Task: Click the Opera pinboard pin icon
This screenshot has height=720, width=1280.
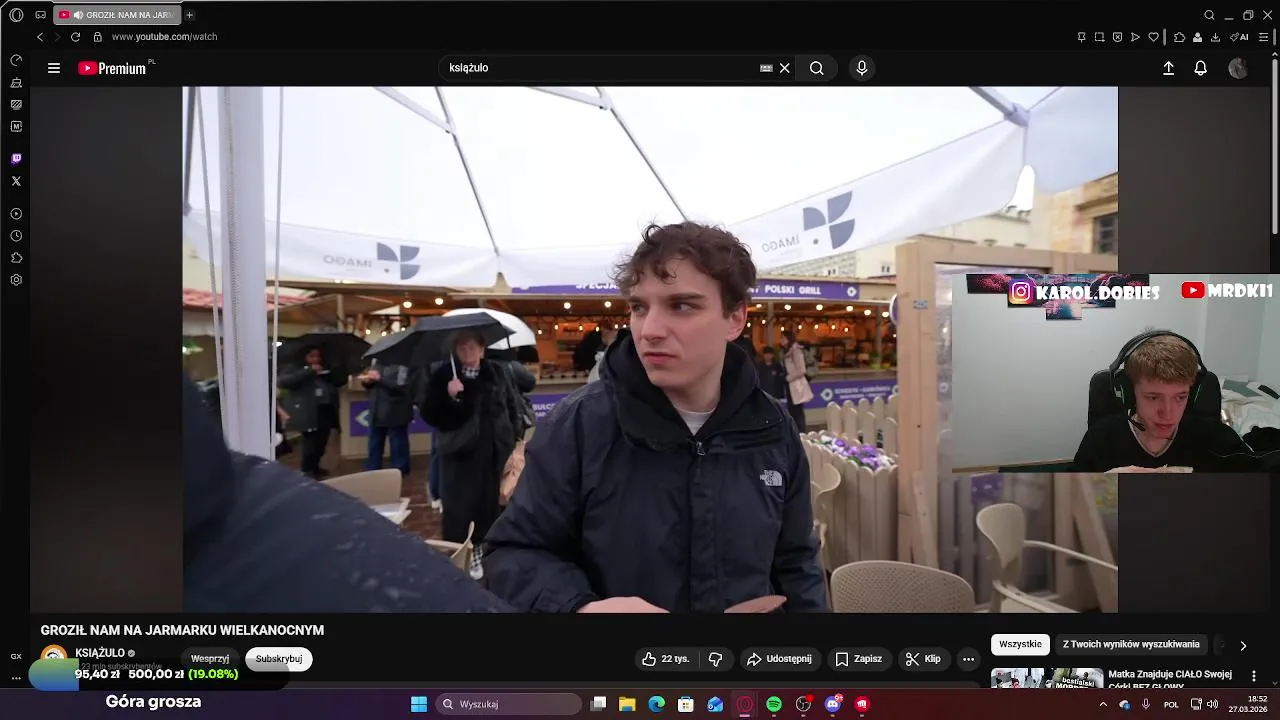Action: pos(1081,37)
